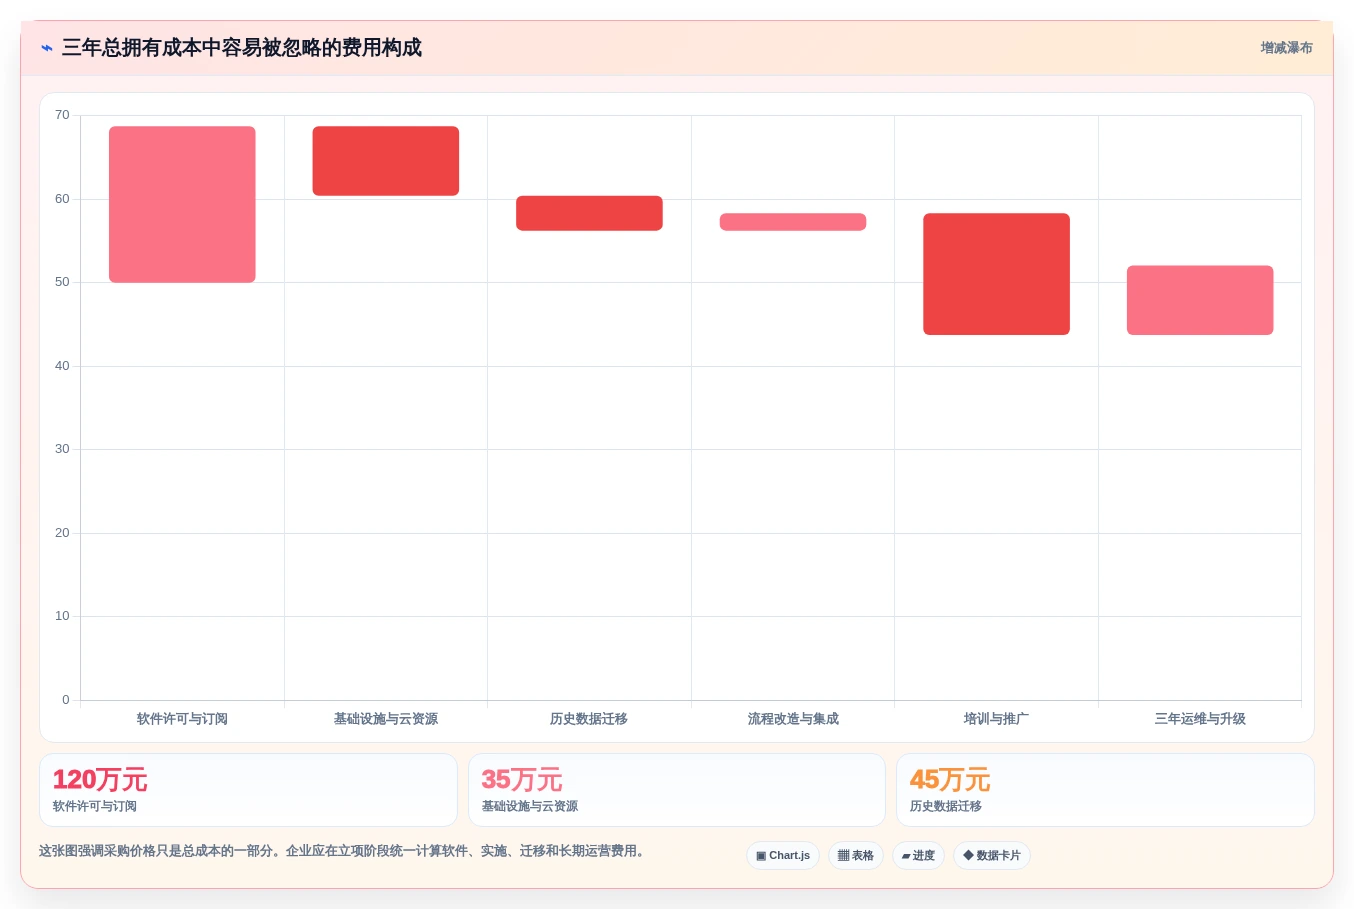Click the 基础设施与云资源 waterfall bar

386,161
